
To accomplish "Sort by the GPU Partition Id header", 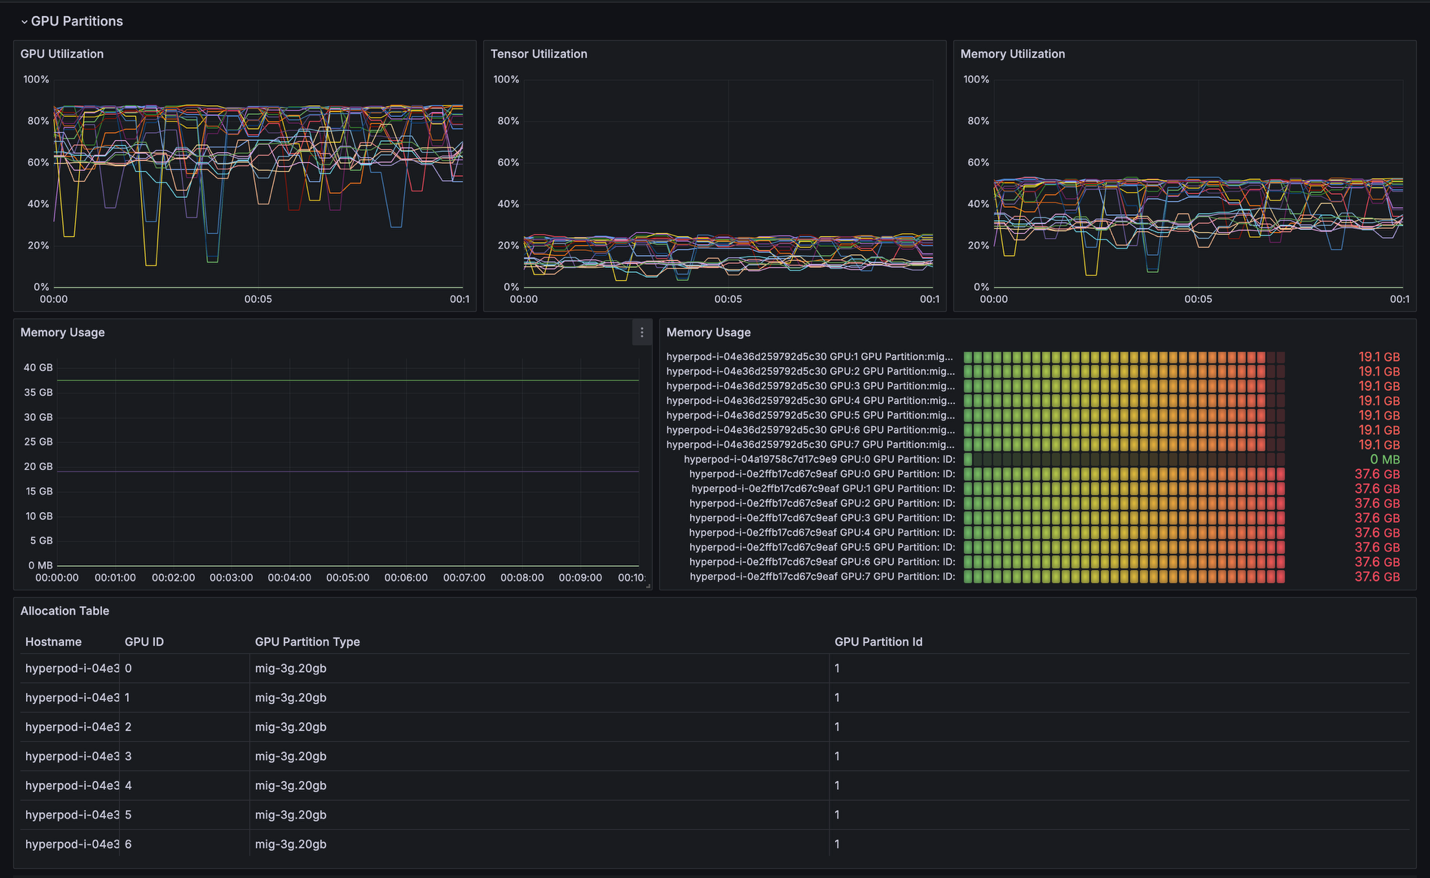I will coord(878,642).
